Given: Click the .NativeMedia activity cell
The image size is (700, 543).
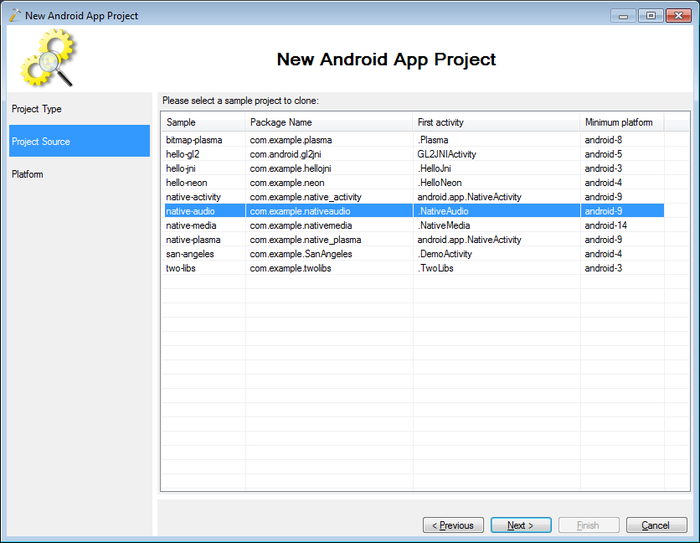Looking at the screenshot, I should coord(444,226).
